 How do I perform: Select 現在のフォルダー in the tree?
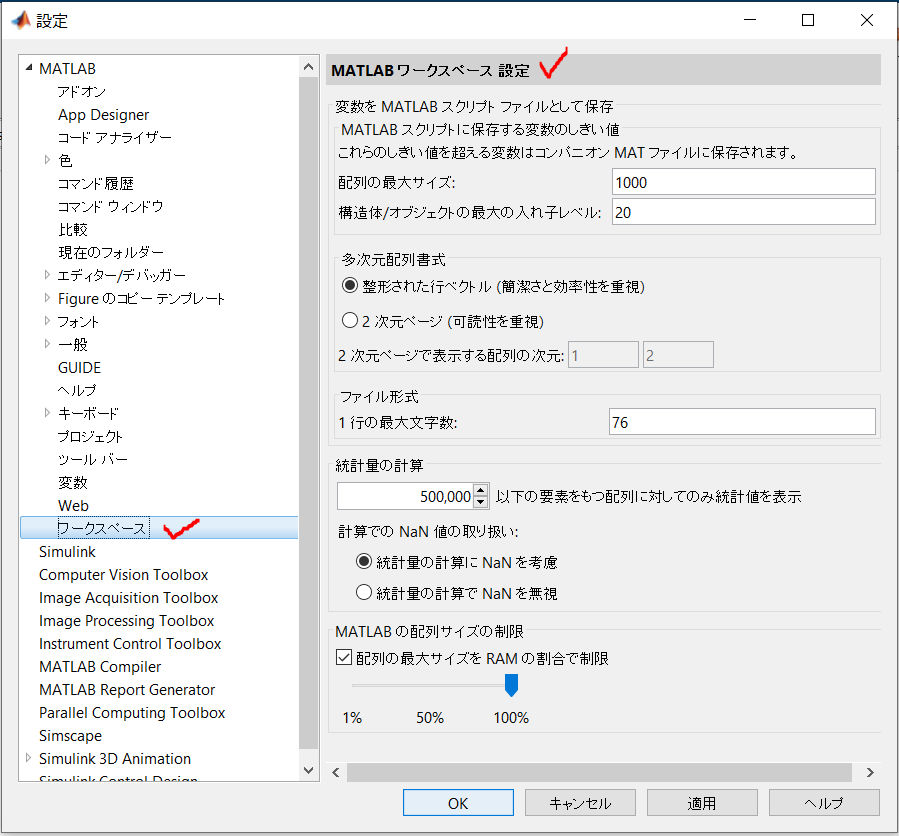click(111, 252)
